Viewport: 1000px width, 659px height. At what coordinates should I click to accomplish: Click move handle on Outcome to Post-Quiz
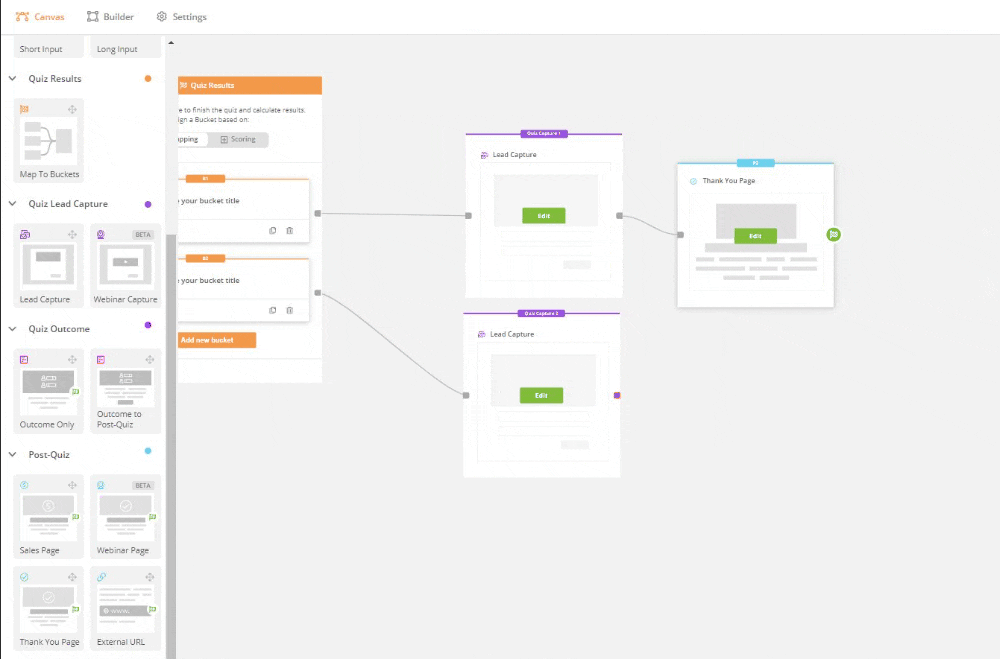coord(149,359)
